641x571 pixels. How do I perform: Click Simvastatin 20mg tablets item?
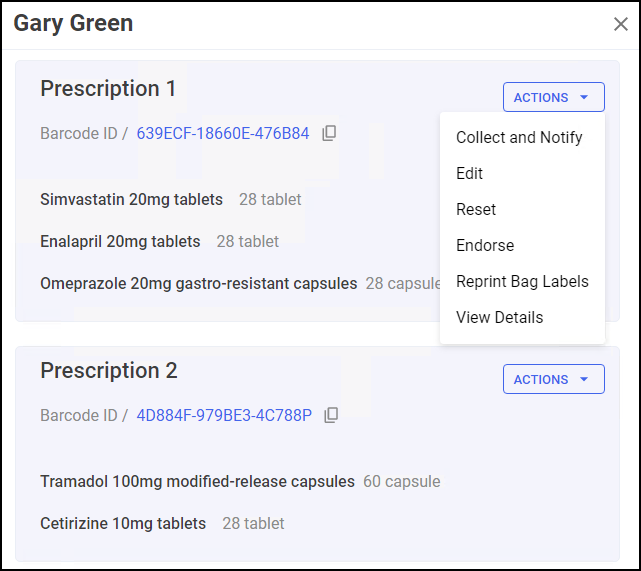point(131,199)
